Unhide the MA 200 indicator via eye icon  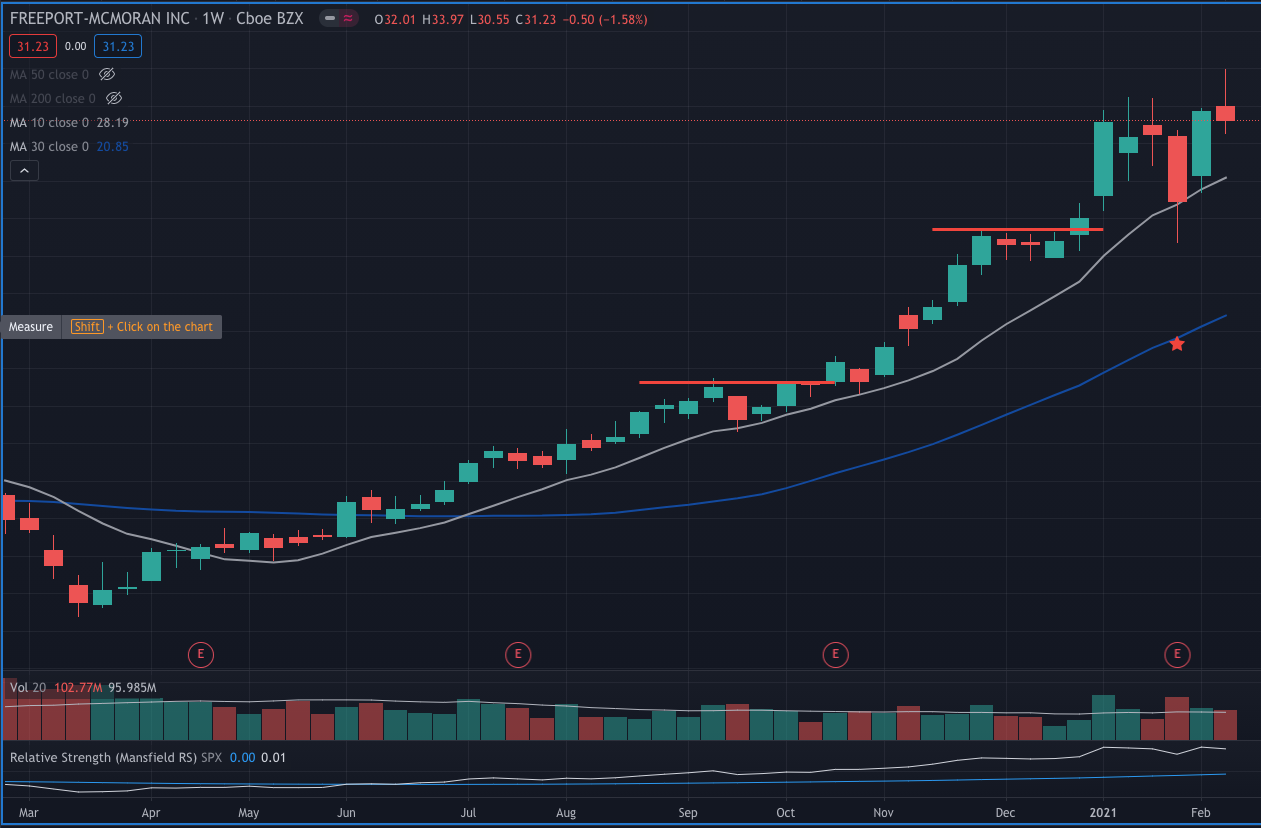114,98
